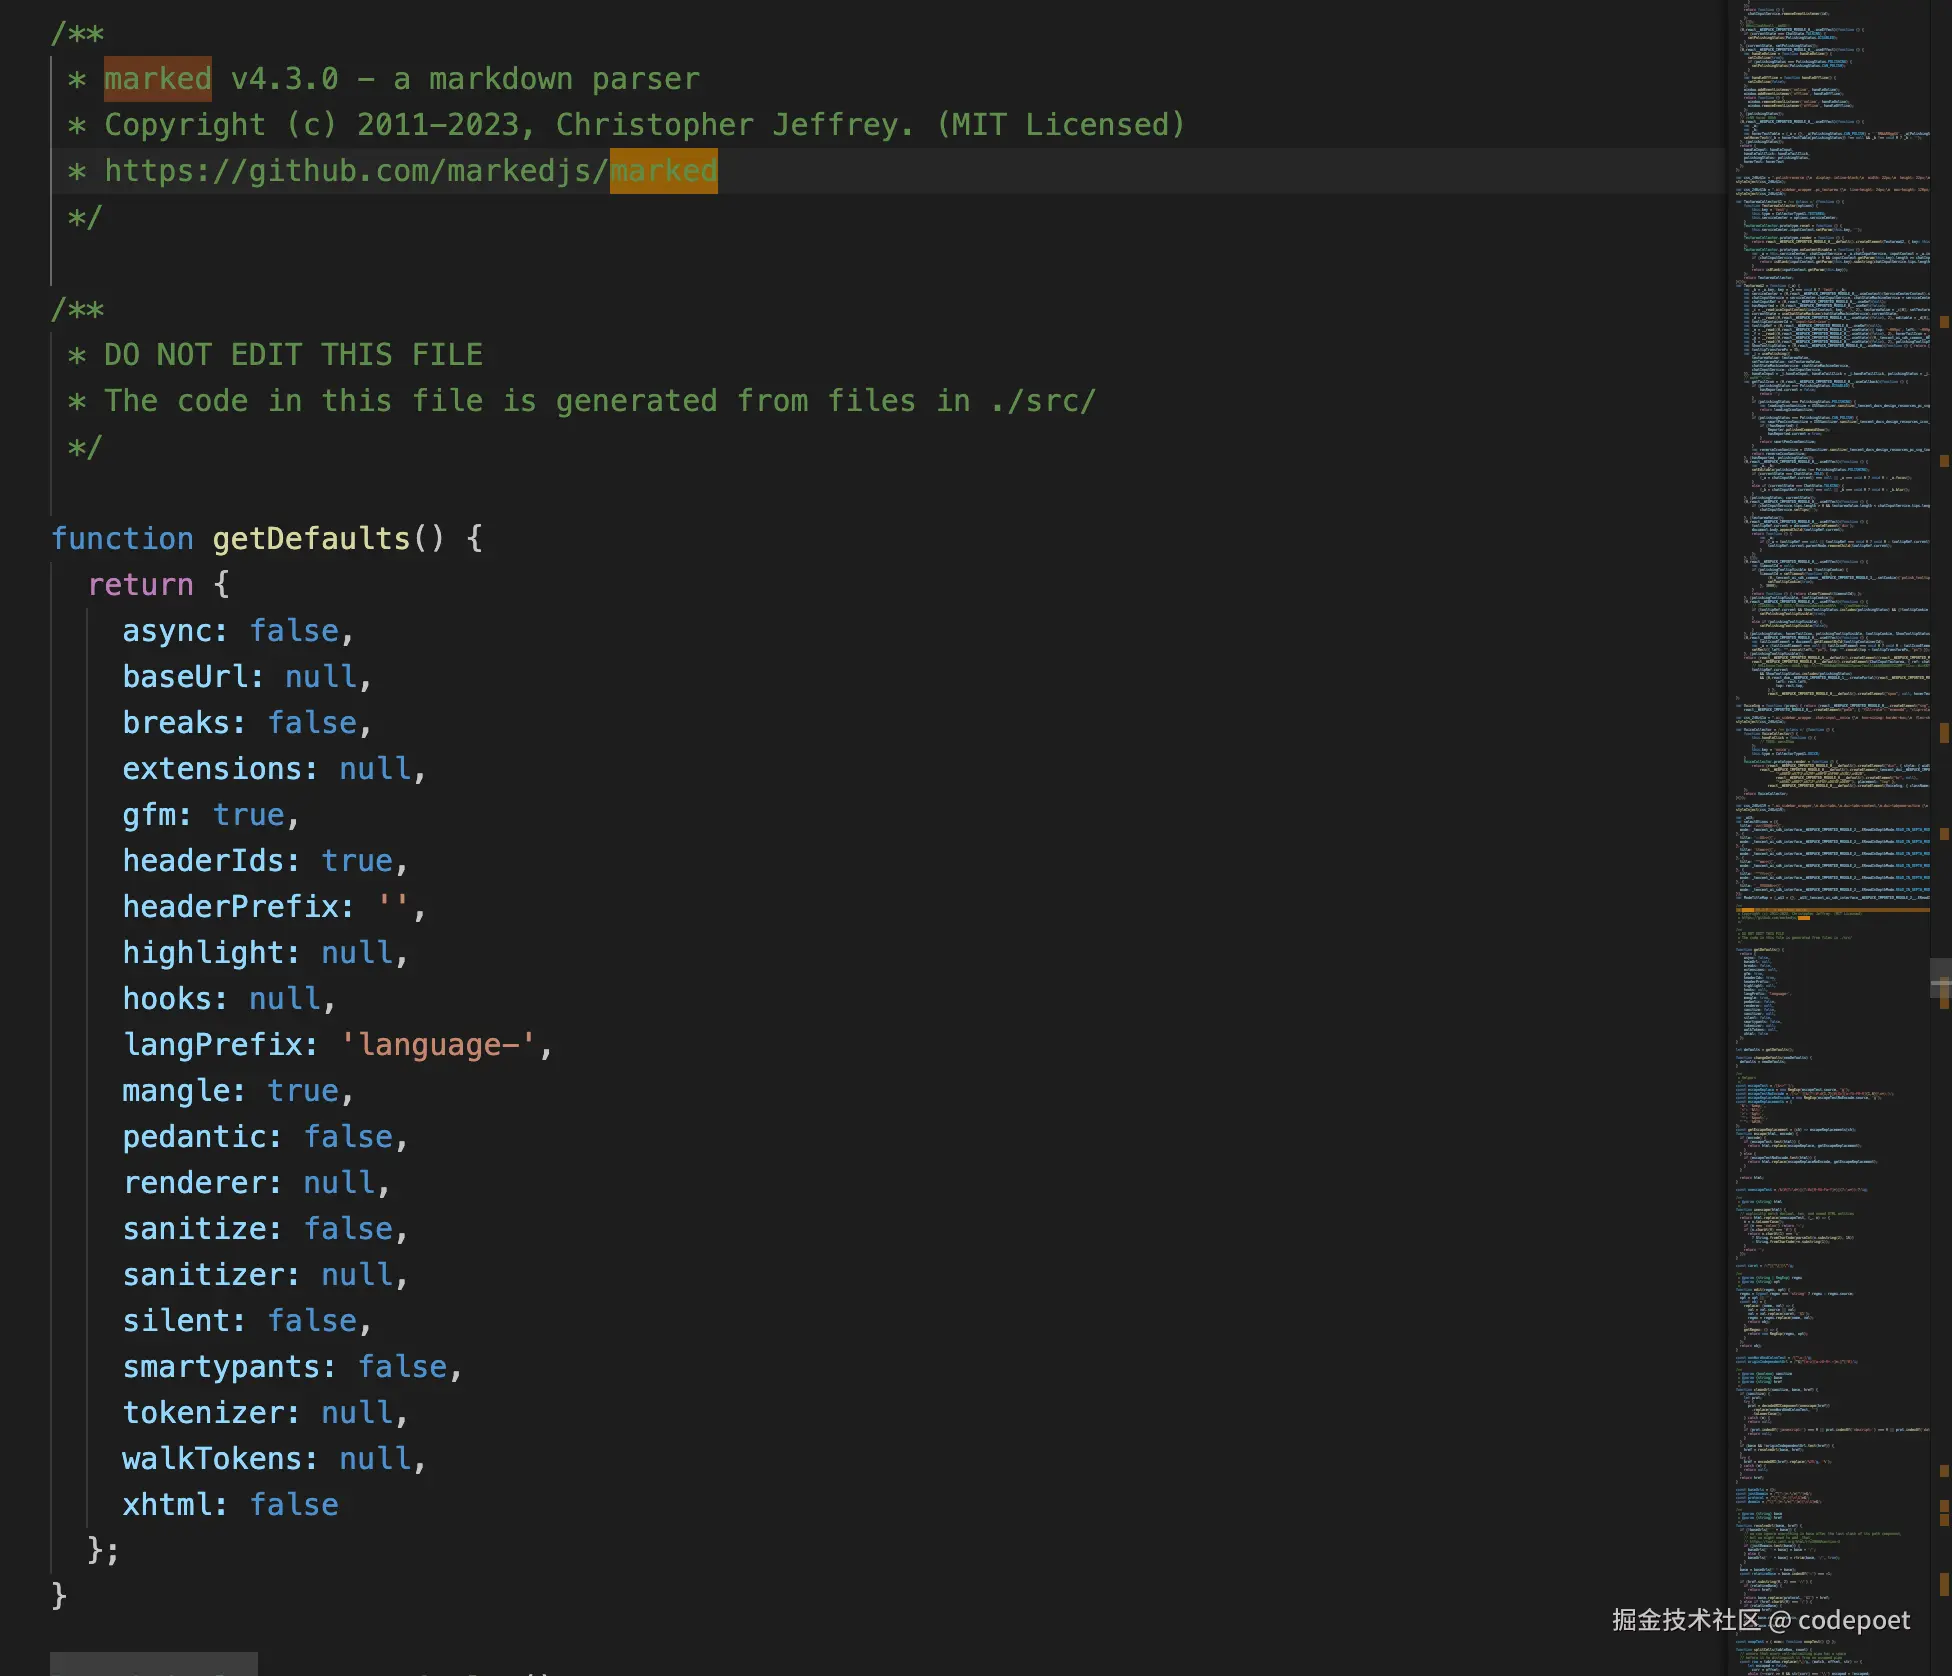The image size is (1952, 1676).
Task: Click the 'true' value of gfm
Action: click(248, 815)
